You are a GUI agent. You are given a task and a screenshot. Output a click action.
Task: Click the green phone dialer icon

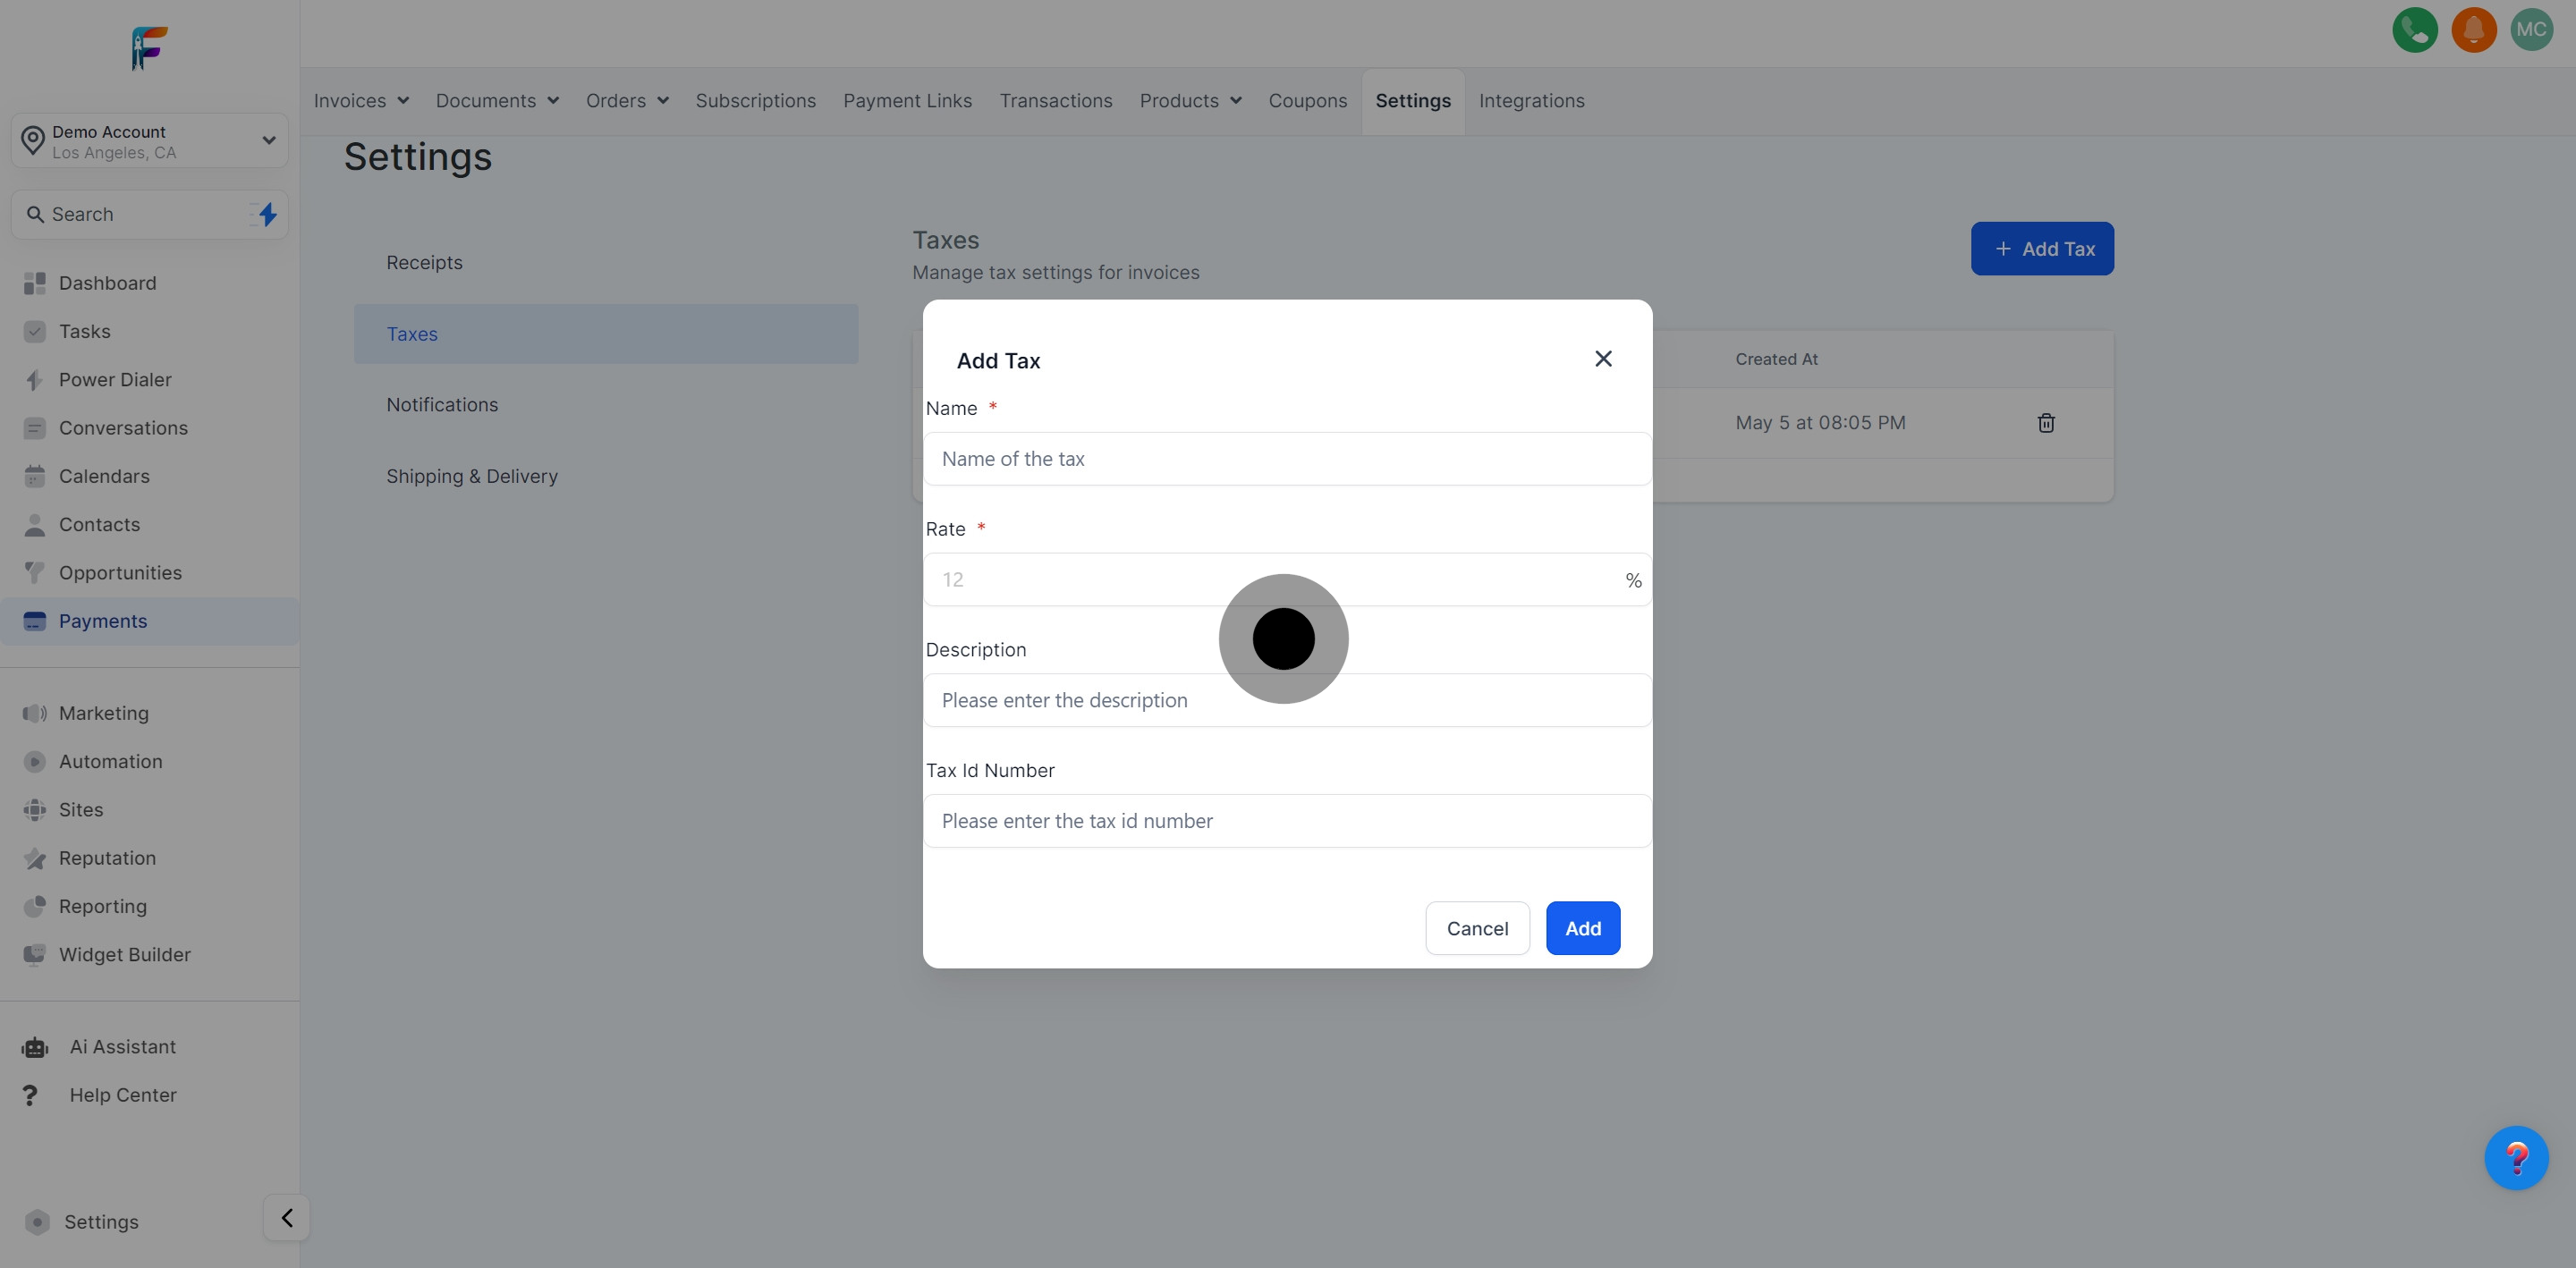[2414, 30]
